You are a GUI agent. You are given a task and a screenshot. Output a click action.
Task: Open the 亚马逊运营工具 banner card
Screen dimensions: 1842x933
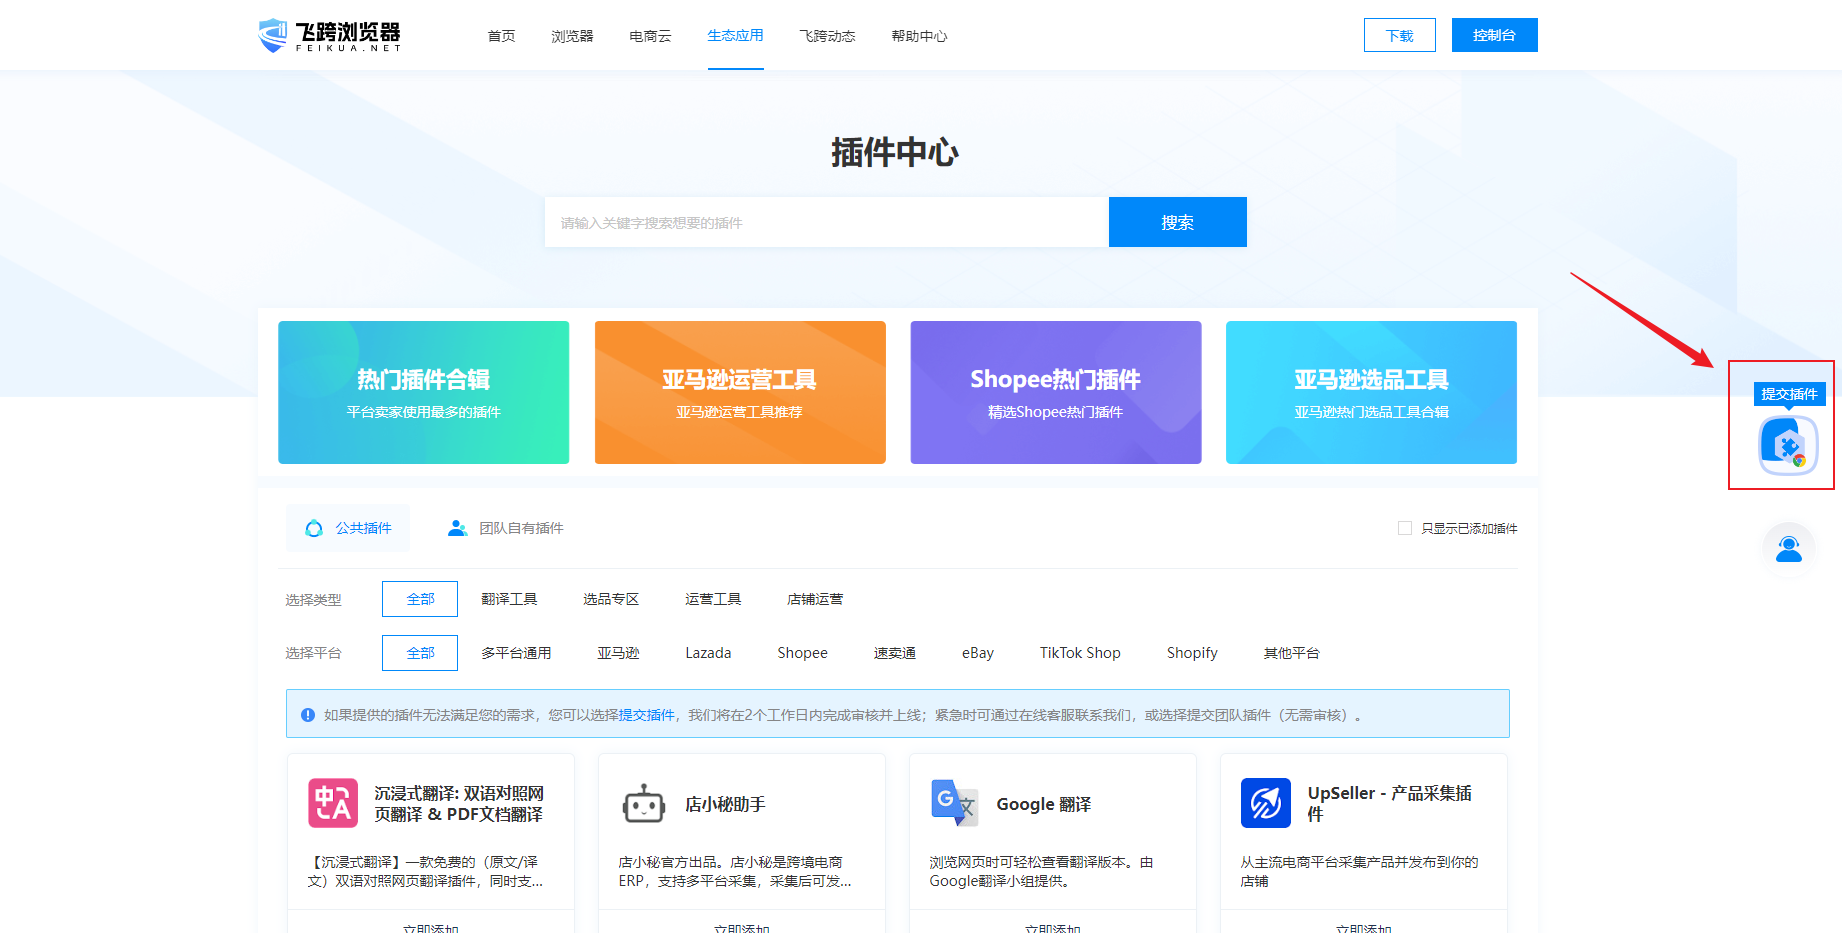tap(740, 392)
